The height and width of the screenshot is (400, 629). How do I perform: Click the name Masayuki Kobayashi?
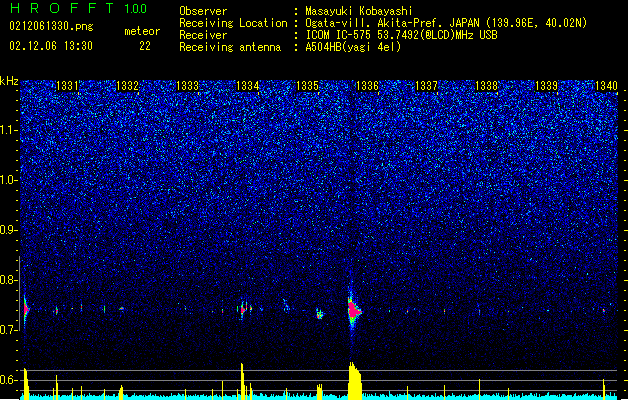point(359,11)
